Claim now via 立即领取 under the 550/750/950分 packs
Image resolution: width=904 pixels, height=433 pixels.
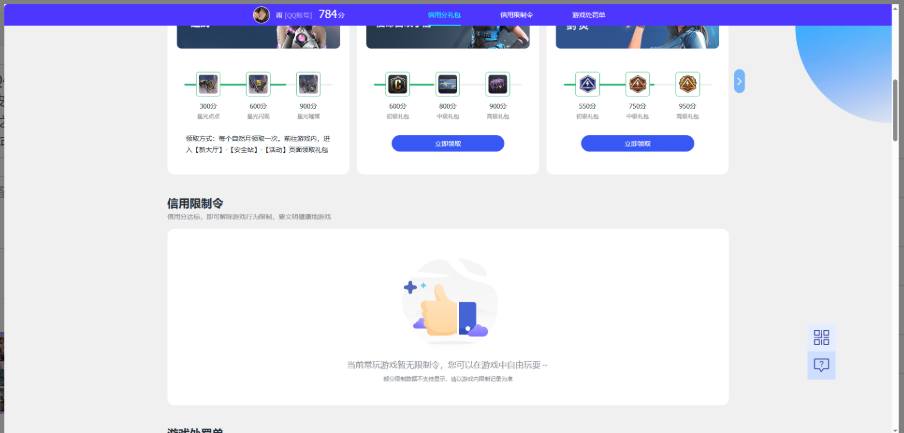[x=638, y=144]
